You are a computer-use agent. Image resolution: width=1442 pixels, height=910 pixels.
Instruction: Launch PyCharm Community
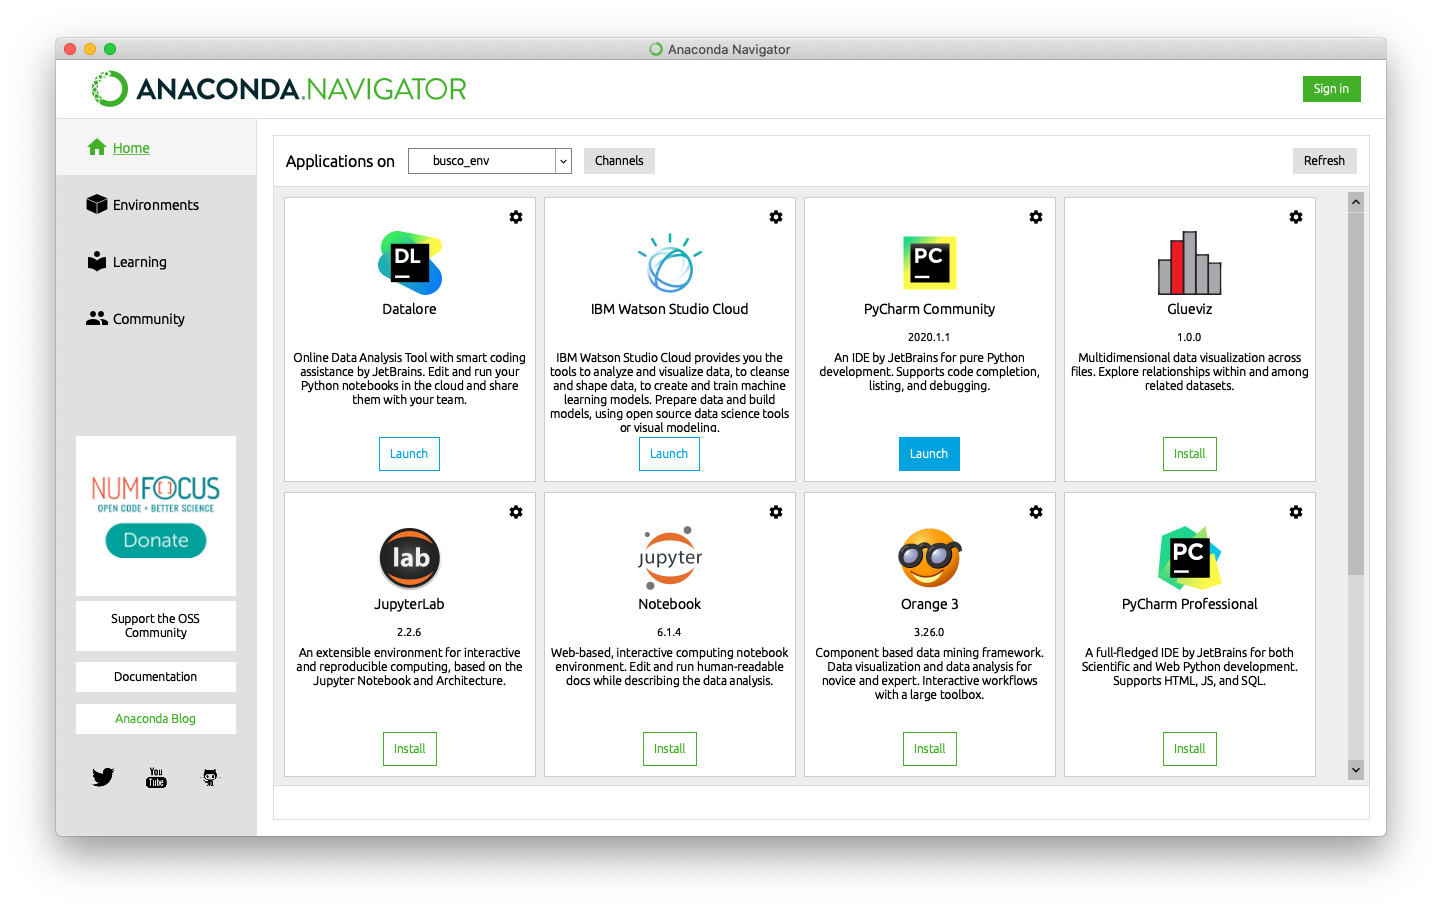click(x=929, y=453)
